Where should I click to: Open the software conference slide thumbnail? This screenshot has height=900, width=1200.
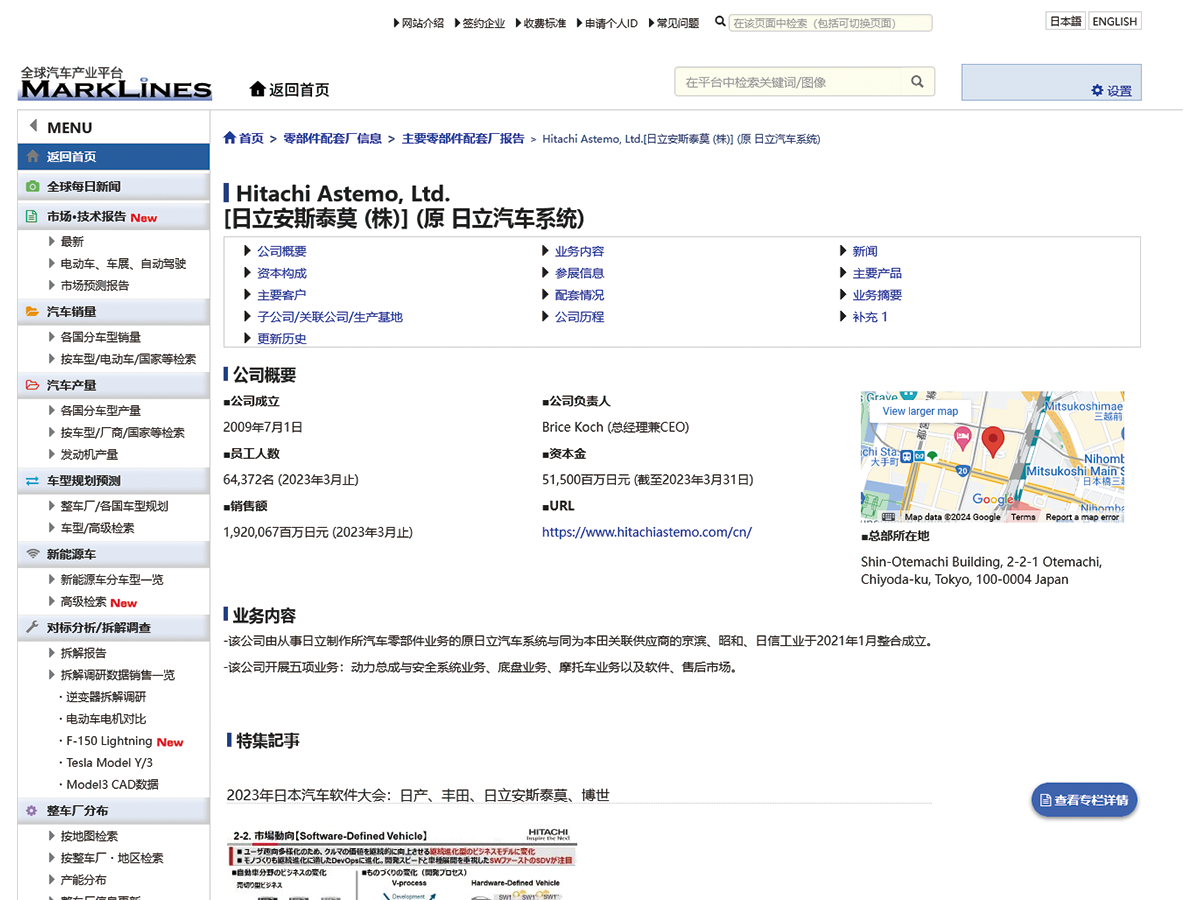402,863
